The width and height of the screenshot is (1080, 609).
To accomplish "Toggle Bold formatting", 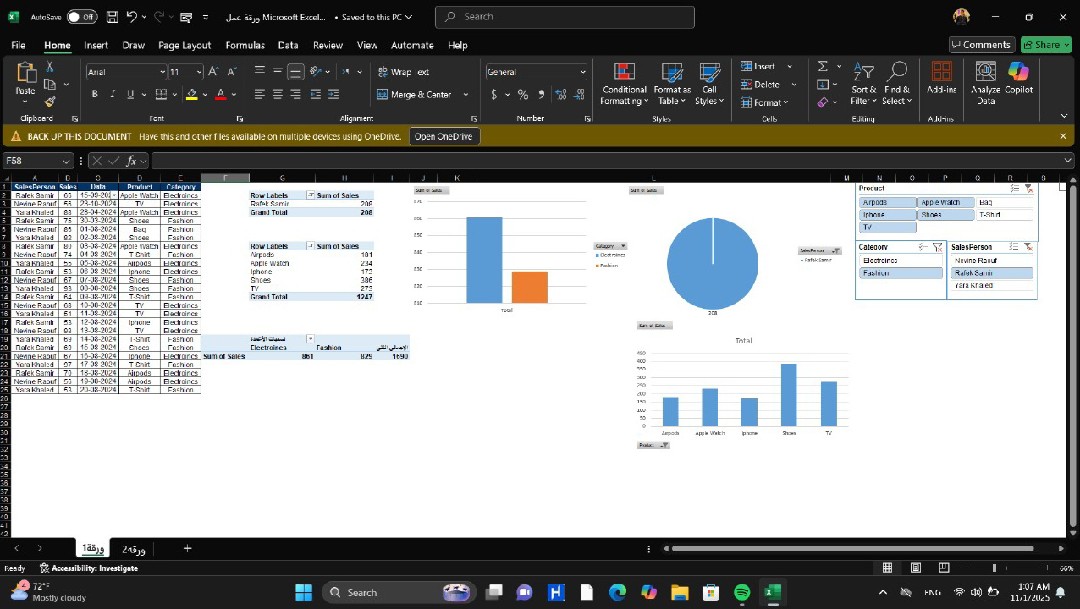I will tap(96, 95).
